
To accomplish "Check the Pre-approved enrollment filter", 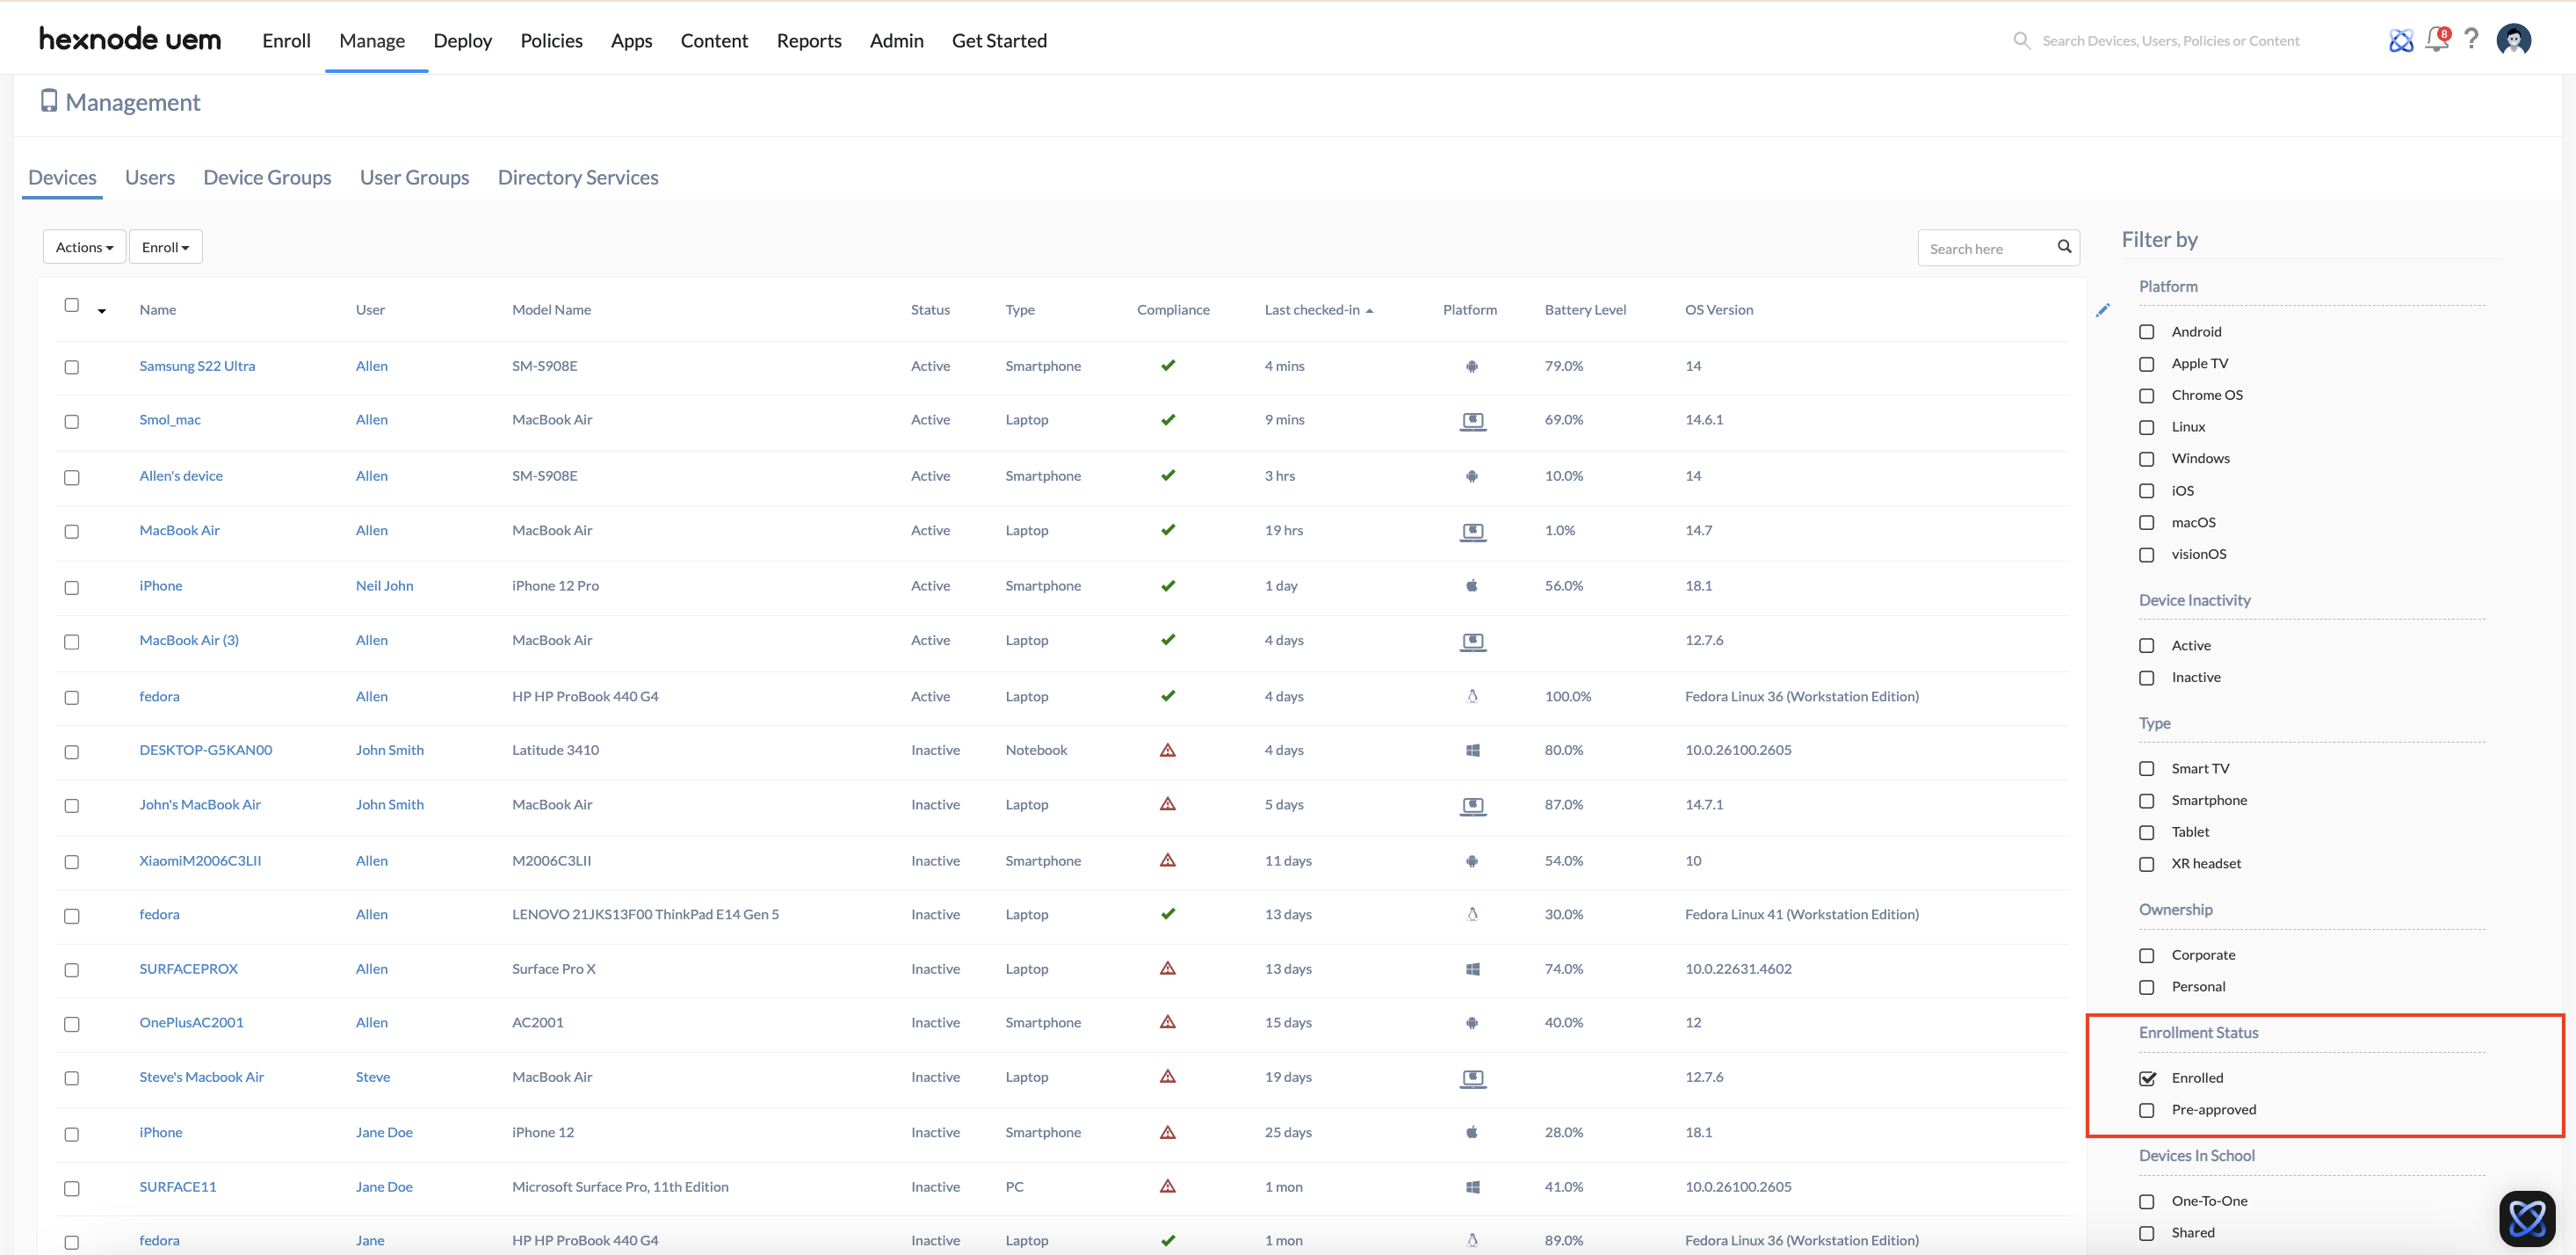I will tap(2146, 1110).
